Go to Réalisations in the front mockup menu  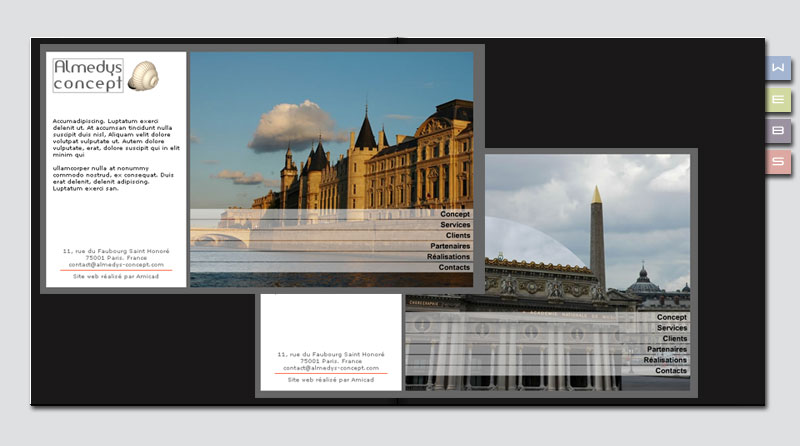(448, 257)
